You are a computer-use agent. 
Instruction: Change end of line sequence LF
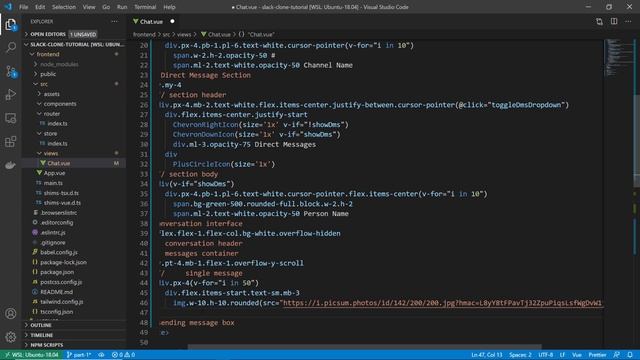pyautogui.click(x=562, y=355)
